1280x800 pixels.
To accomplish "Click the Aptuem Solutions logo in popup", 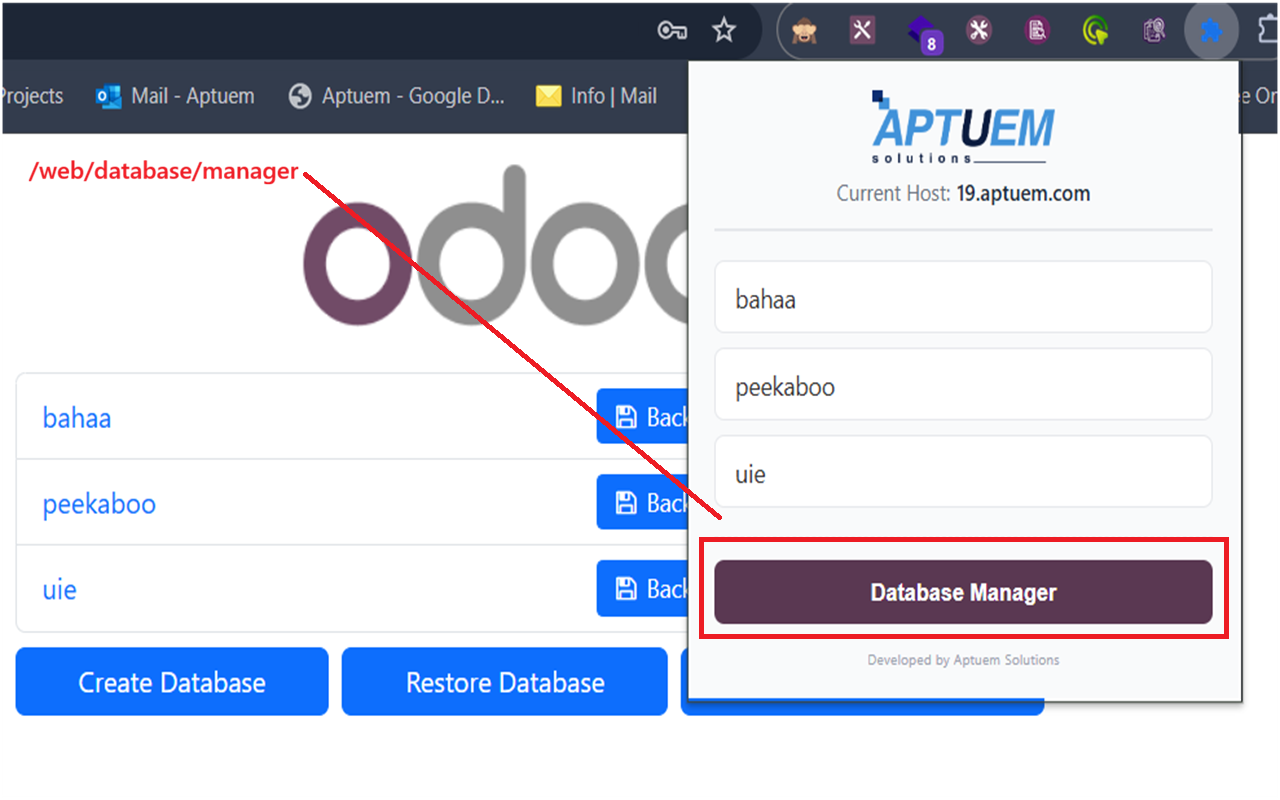I will click(963, 128).
